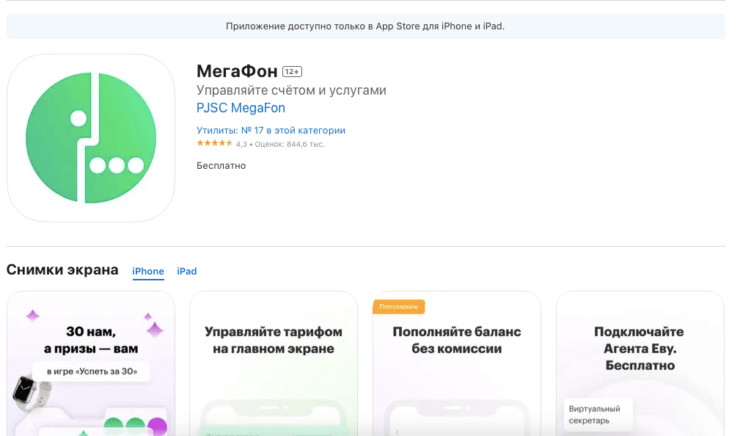Click the 'Снимки экрана' section heading
The height and width of the screenshot is (436, 740).
tap(62, 270)
